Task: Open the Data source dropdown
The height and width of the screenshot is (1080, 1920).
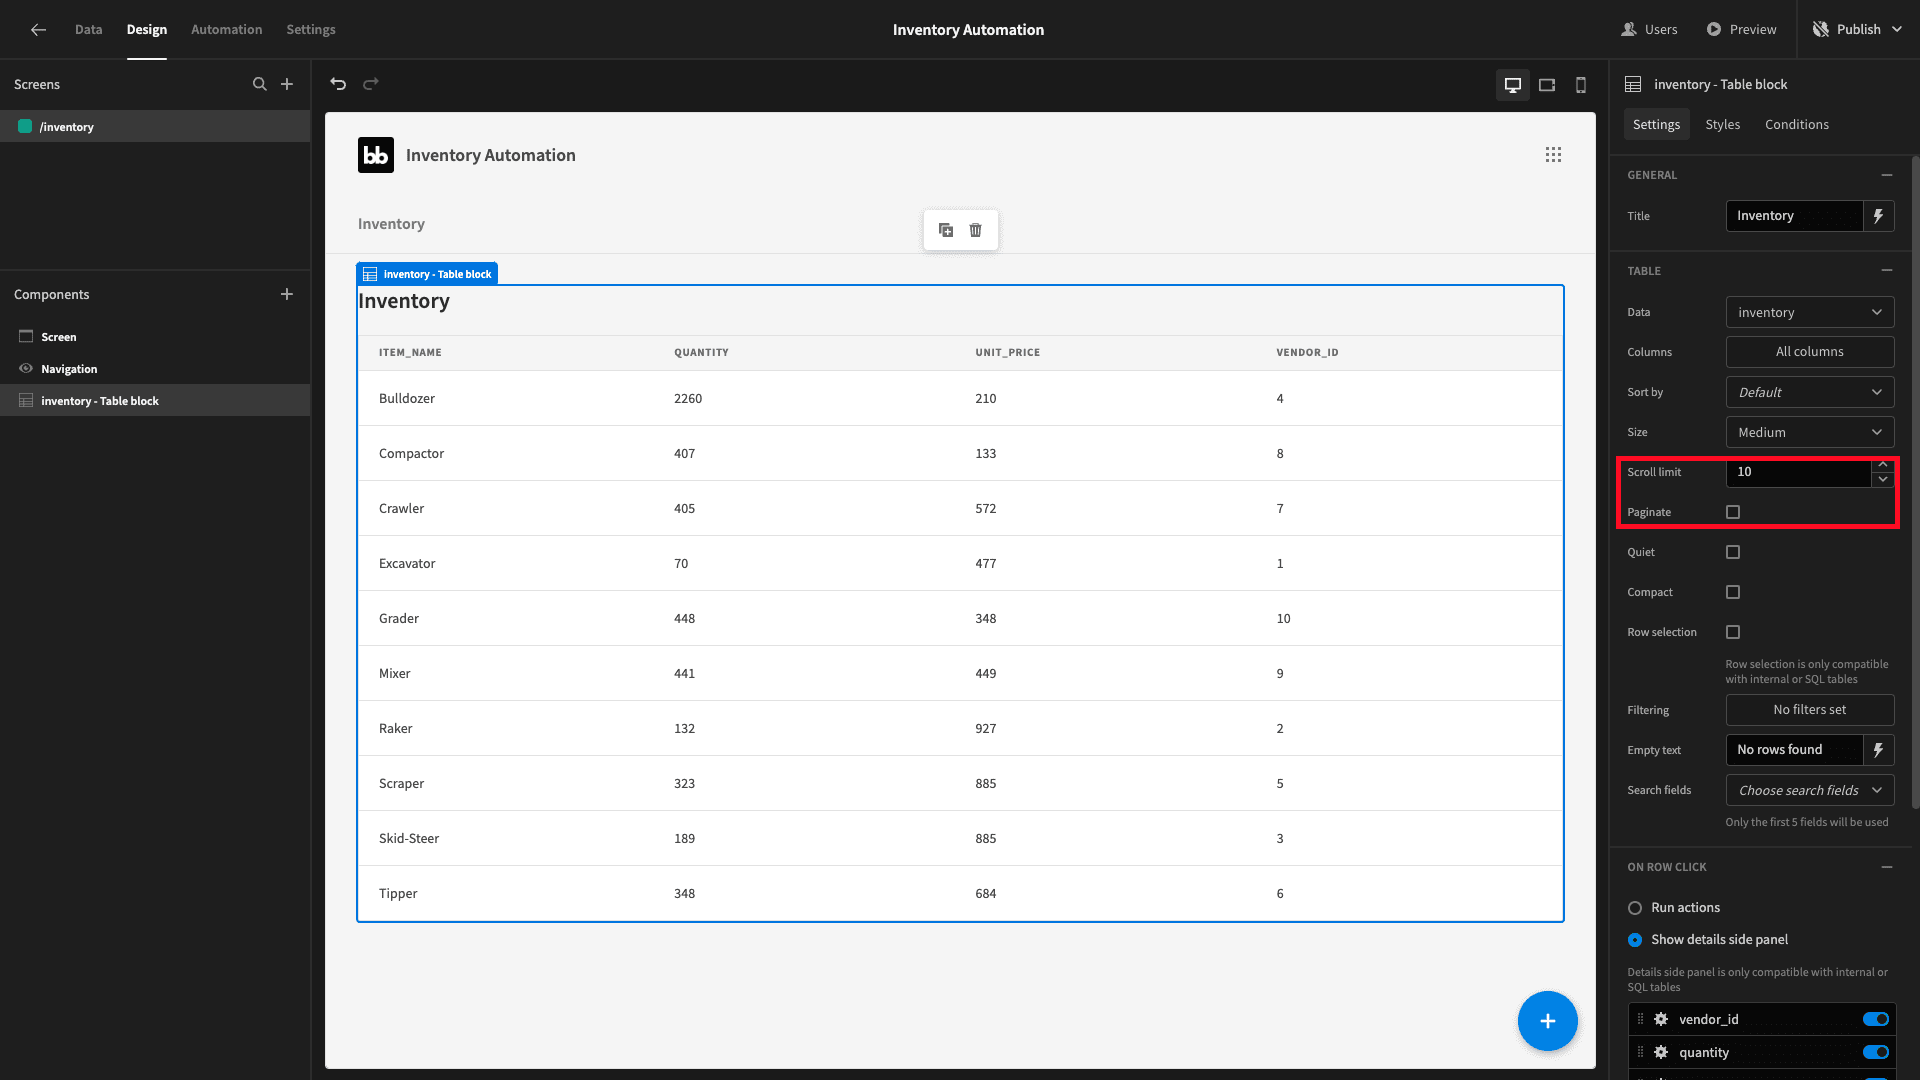Action: [x=1810, y=313]
